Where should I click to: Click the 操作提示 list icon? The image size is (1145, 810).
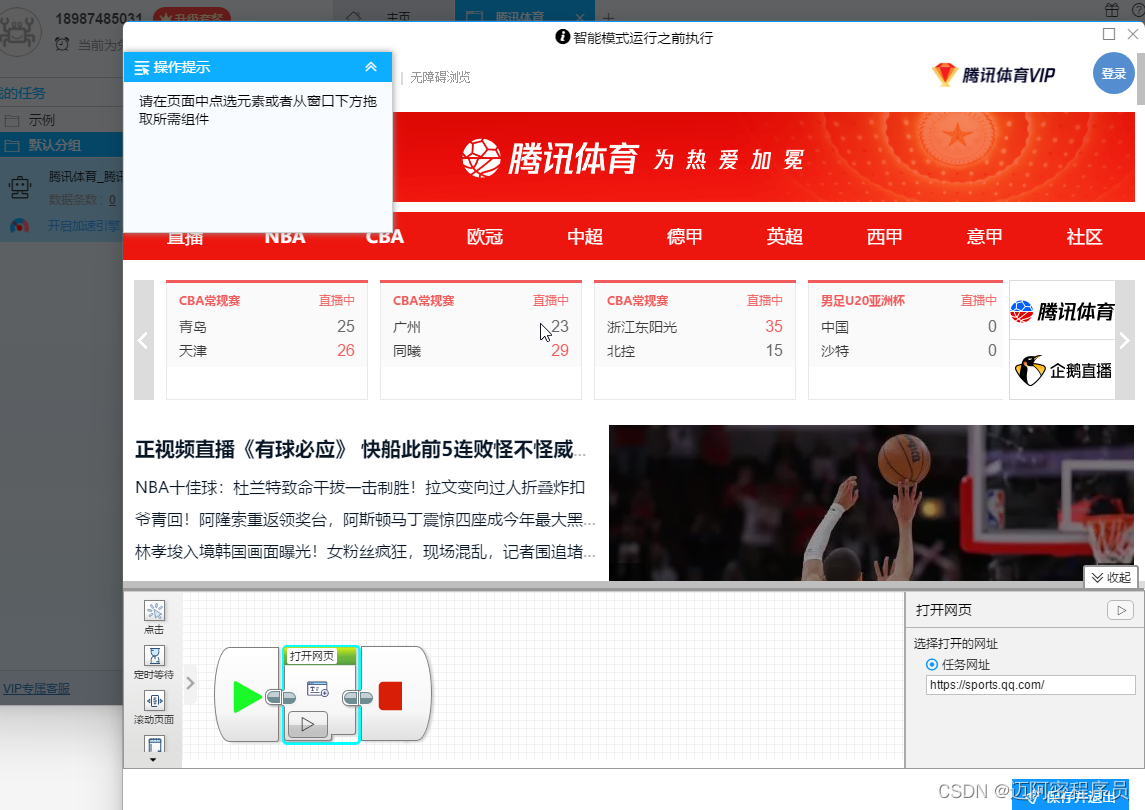[x=142, y=68]
